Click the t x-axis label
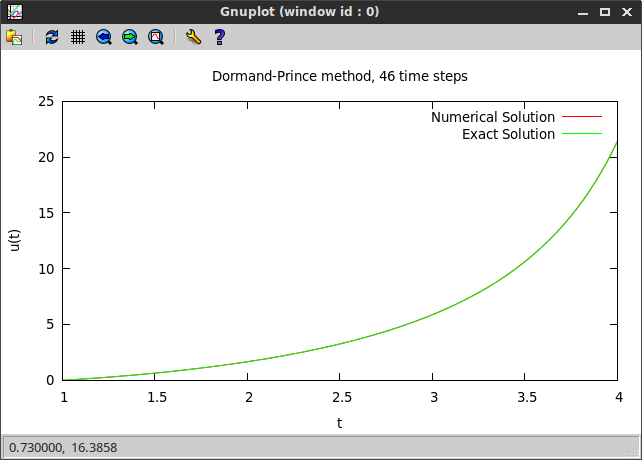Viewport: 642px width, 460px height. tap(340, 423)
